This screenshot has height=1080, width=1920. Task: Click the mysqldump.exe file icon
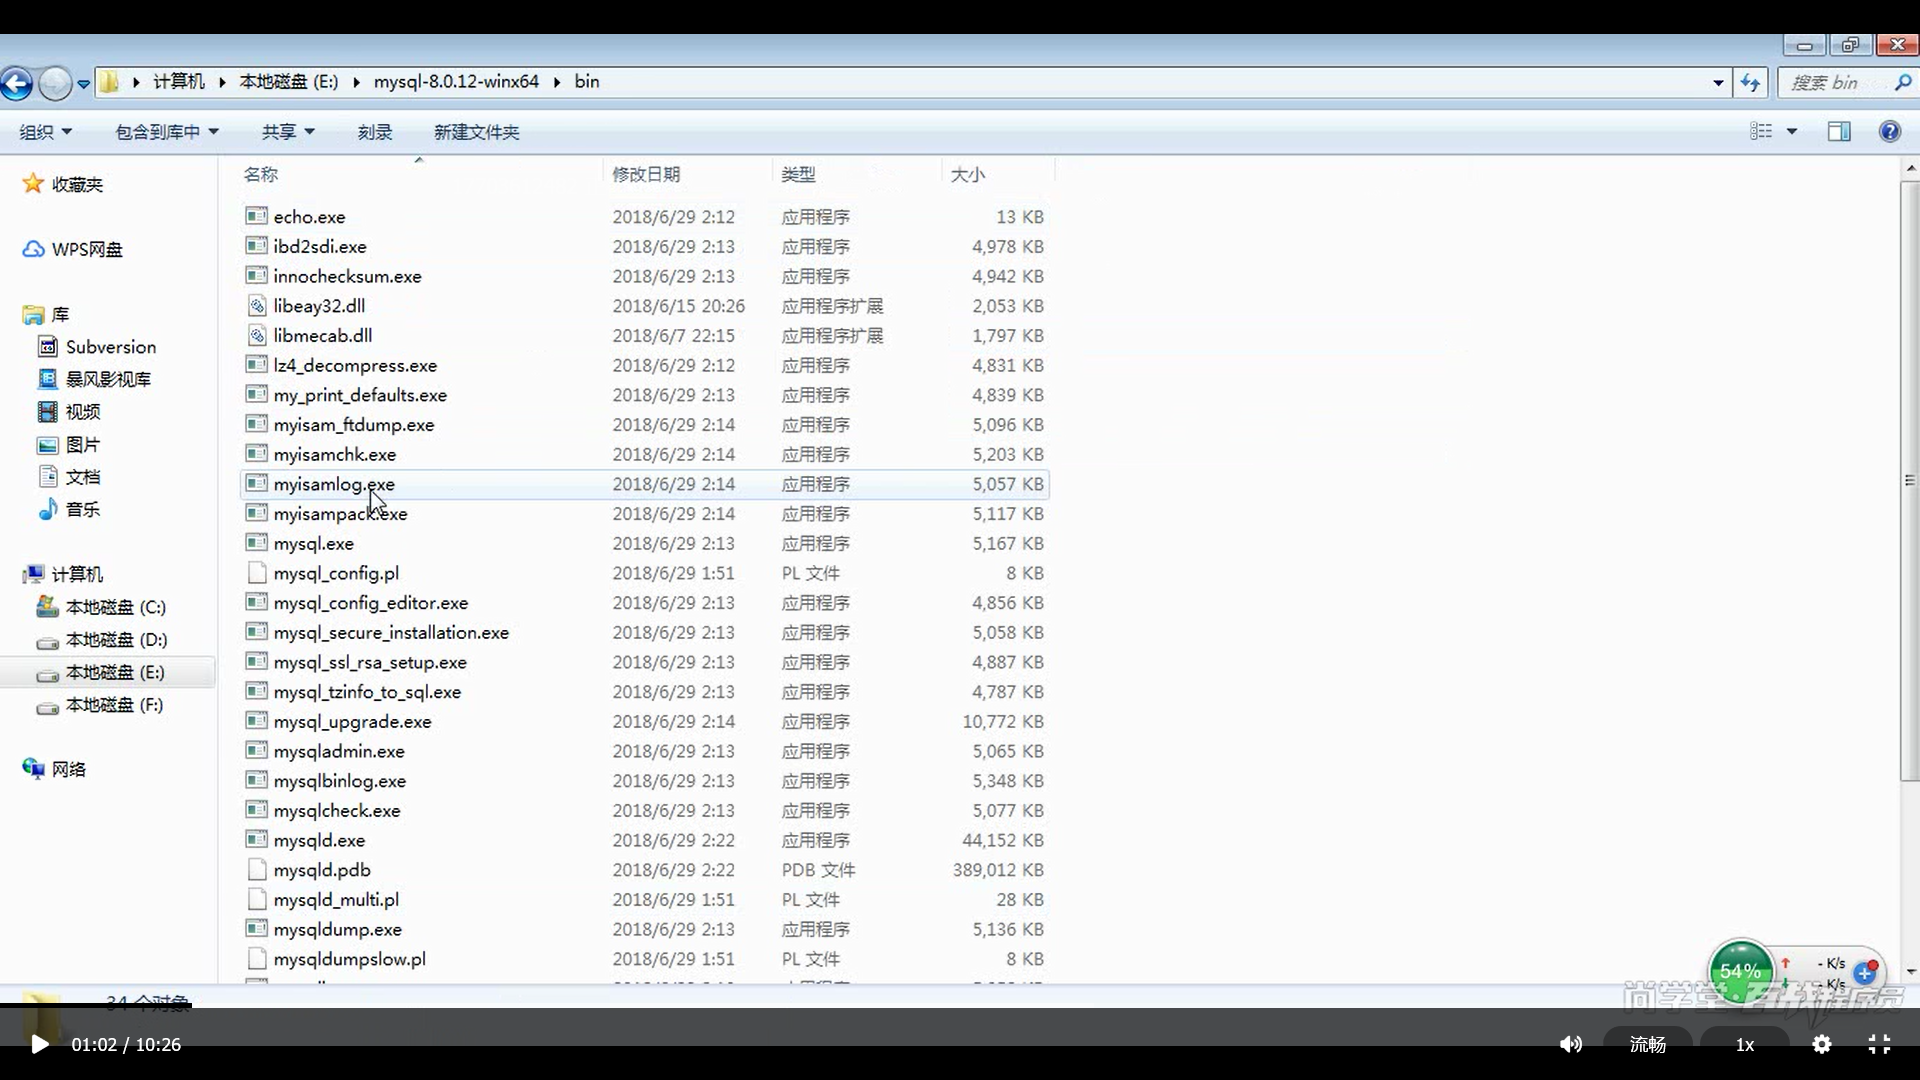pos(257,929)
